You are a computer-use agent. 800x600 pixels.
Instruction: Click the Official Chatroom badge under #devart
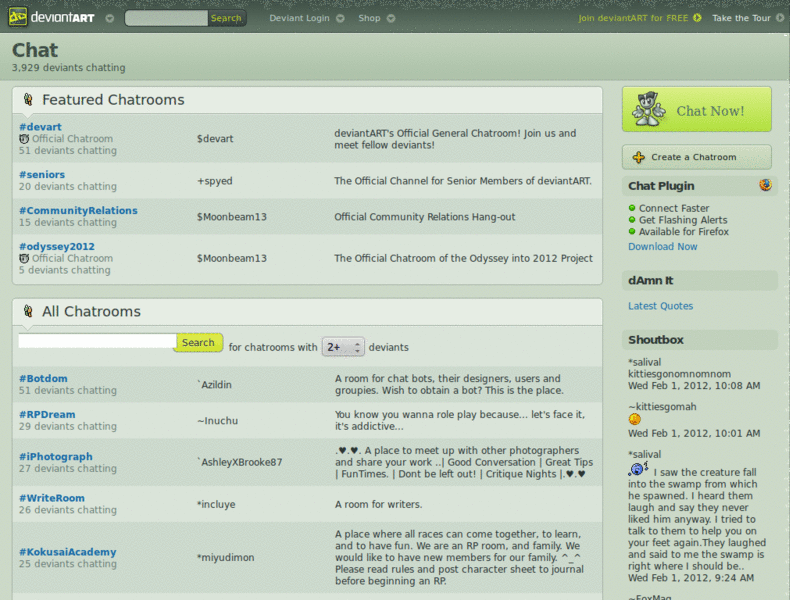pos(66,139)
